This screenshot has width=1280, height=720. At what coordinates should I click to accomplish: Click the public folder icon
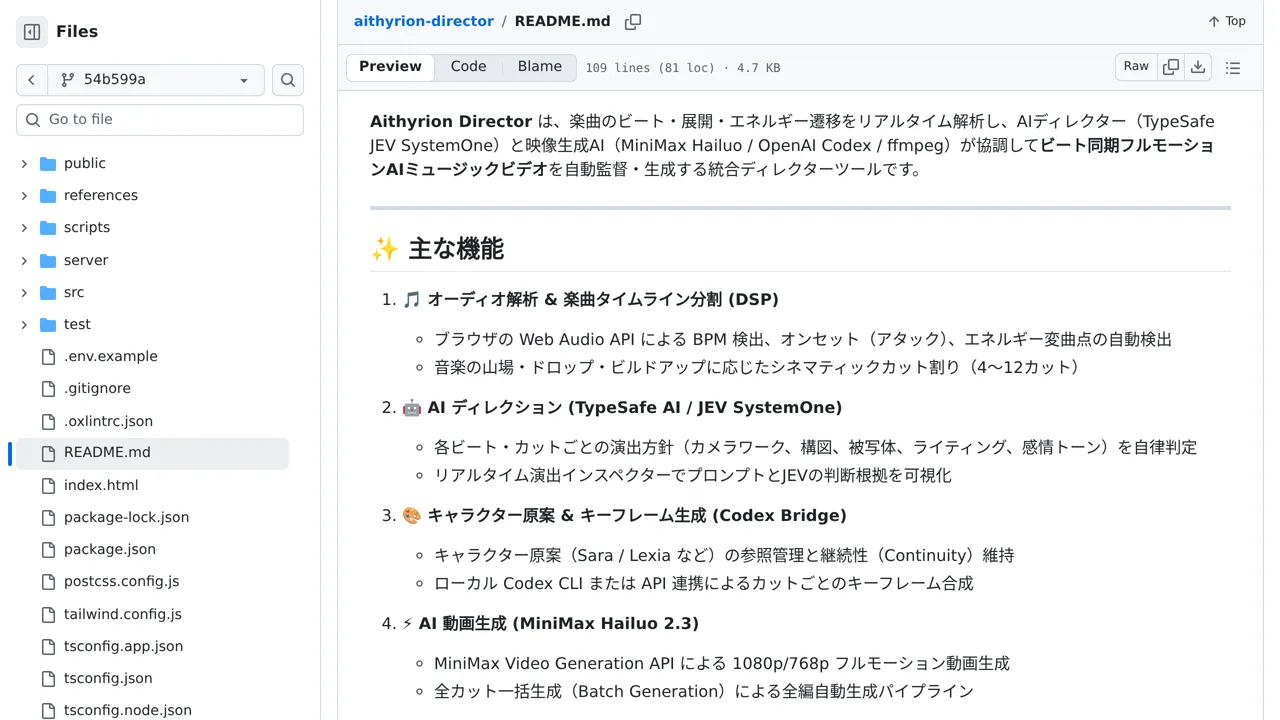[x=48, y=164]
